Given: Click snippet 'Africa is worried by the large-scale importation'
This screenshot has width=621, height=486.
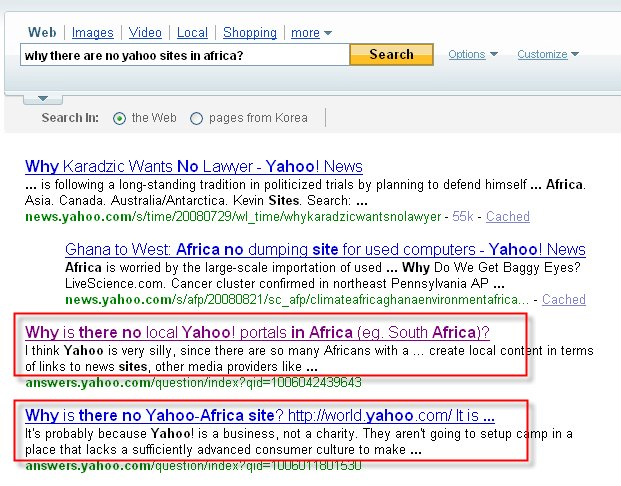Looking at the screenshot, I should [322, 276].
